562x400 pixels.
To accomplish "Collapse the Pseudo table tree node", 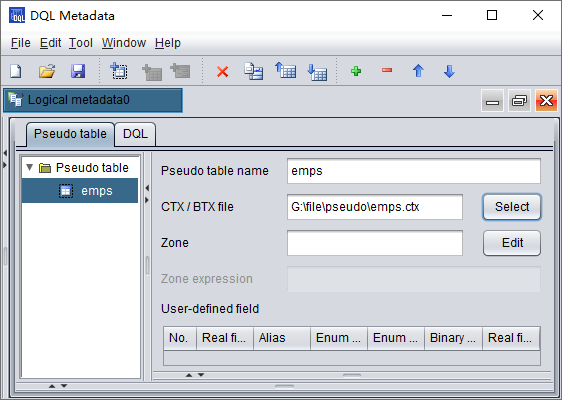I will 30,167.
